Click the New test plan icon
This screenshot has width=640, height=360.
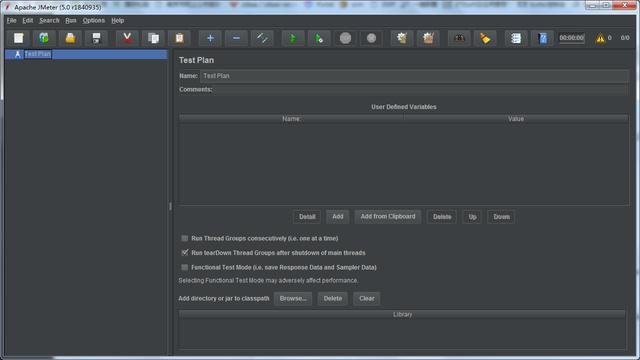pos(18,38)
